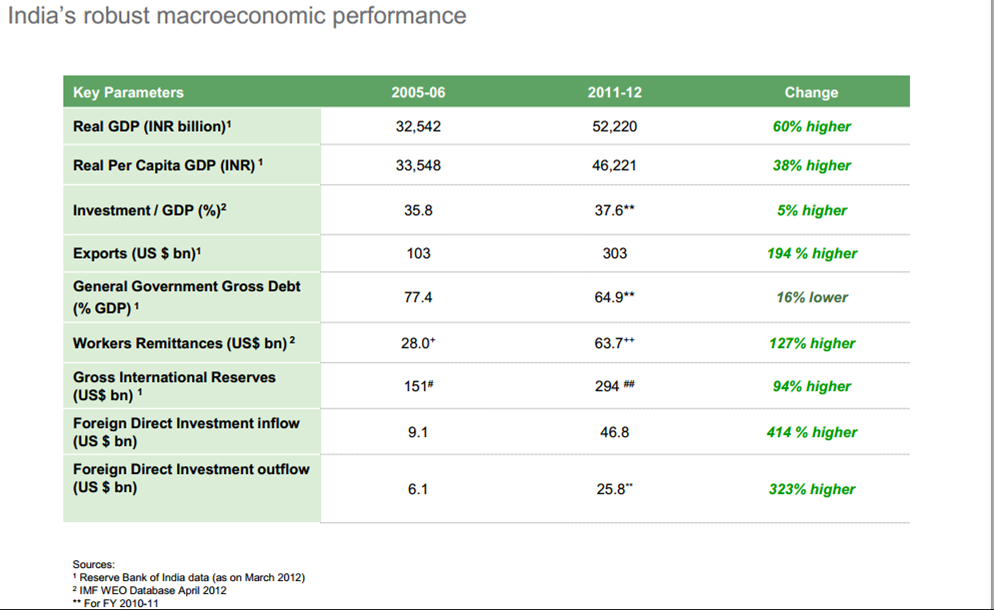
Task: Click "16% lower" change cell
Action: pos(811,297)
